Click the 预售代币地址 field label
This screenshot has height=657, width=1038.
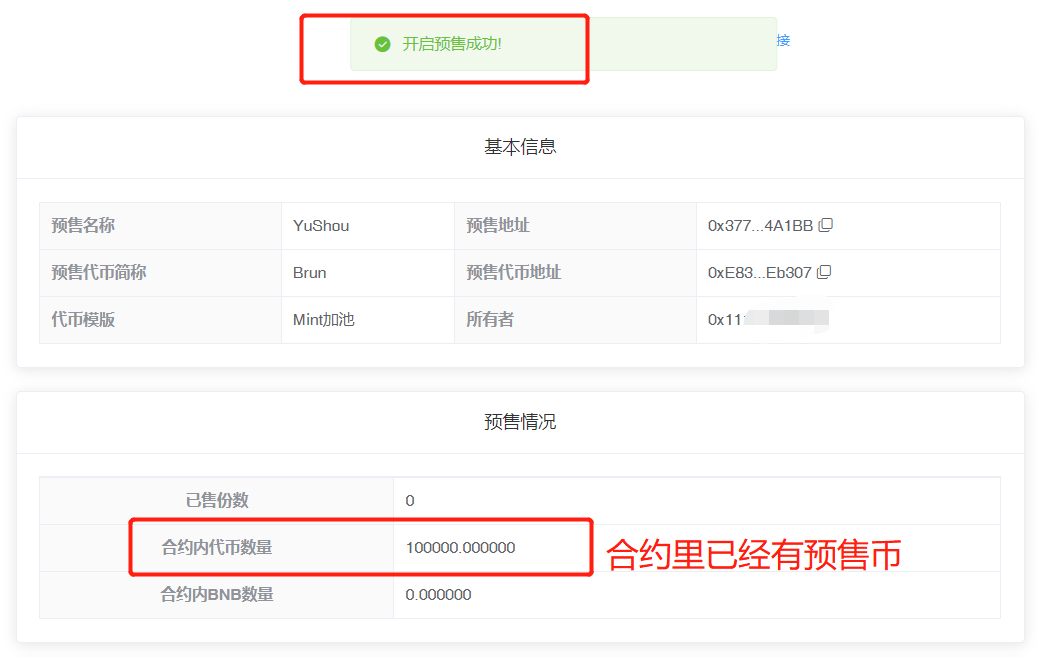(513, 273)
